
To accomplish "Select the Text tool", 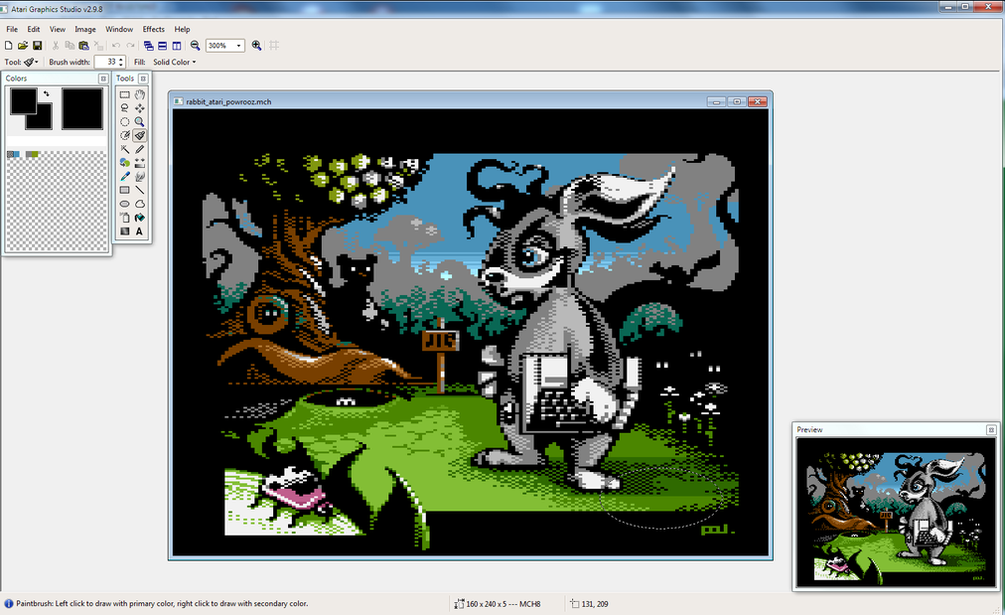I will [140, 231].
